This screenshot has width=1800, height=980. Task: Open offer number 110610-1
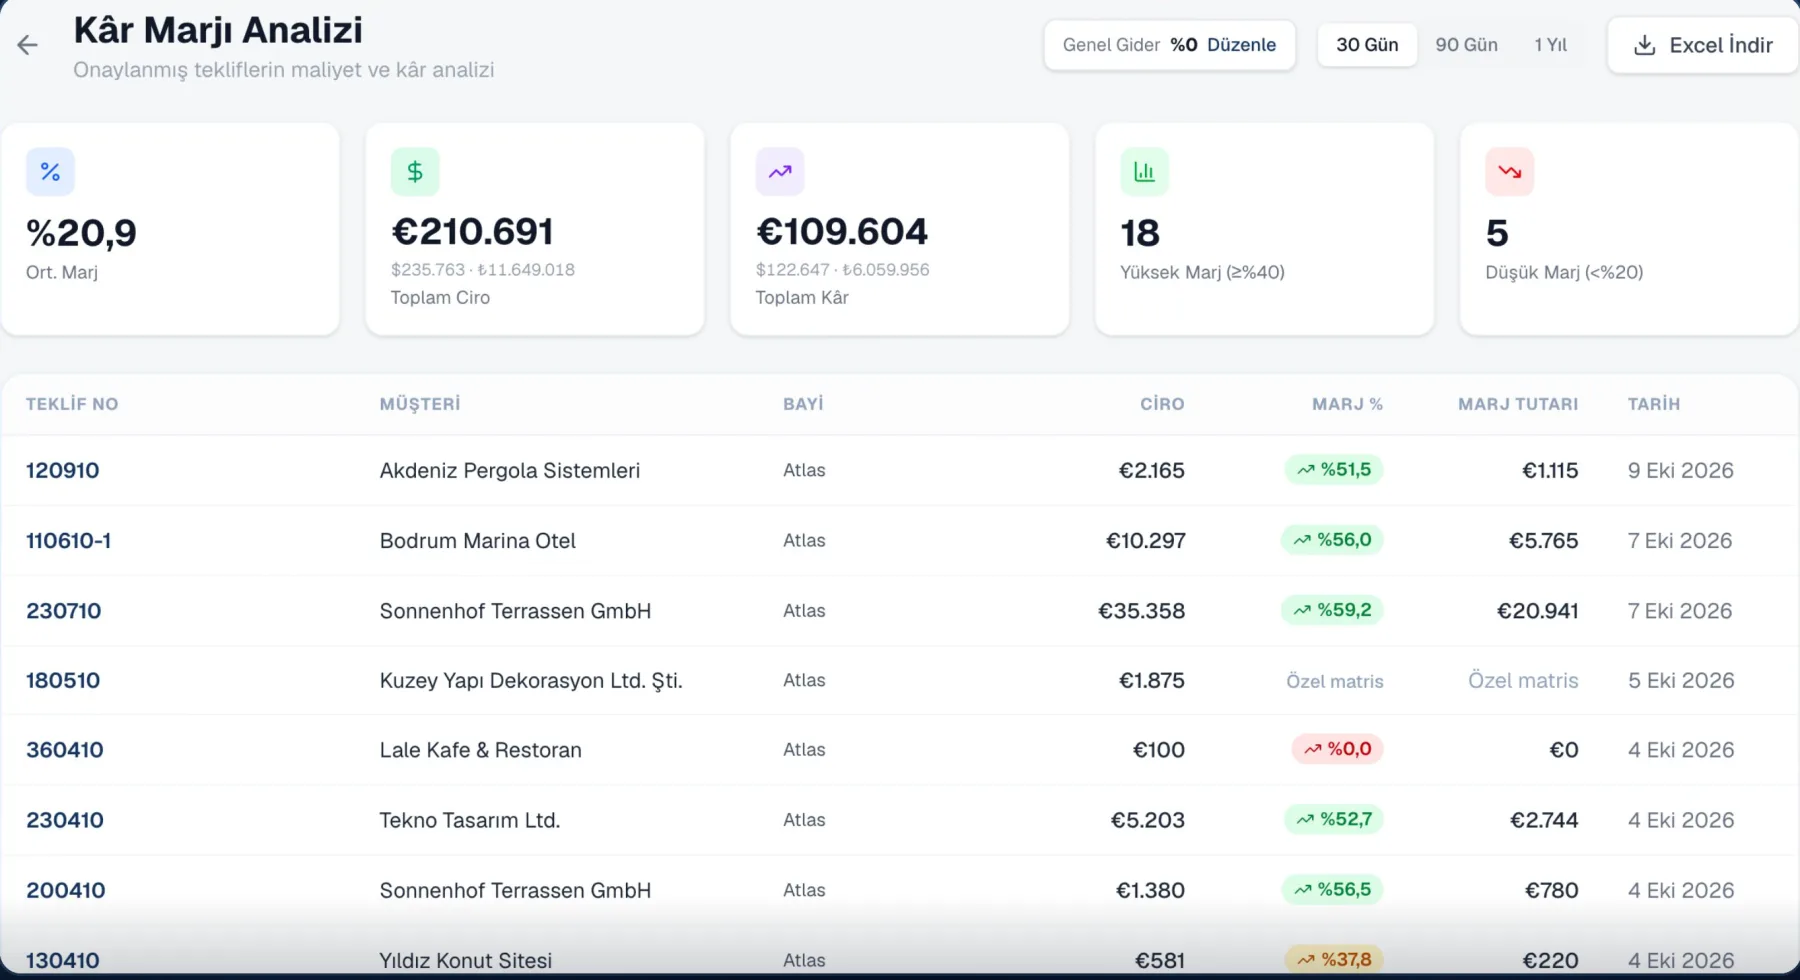pos(69,541)
